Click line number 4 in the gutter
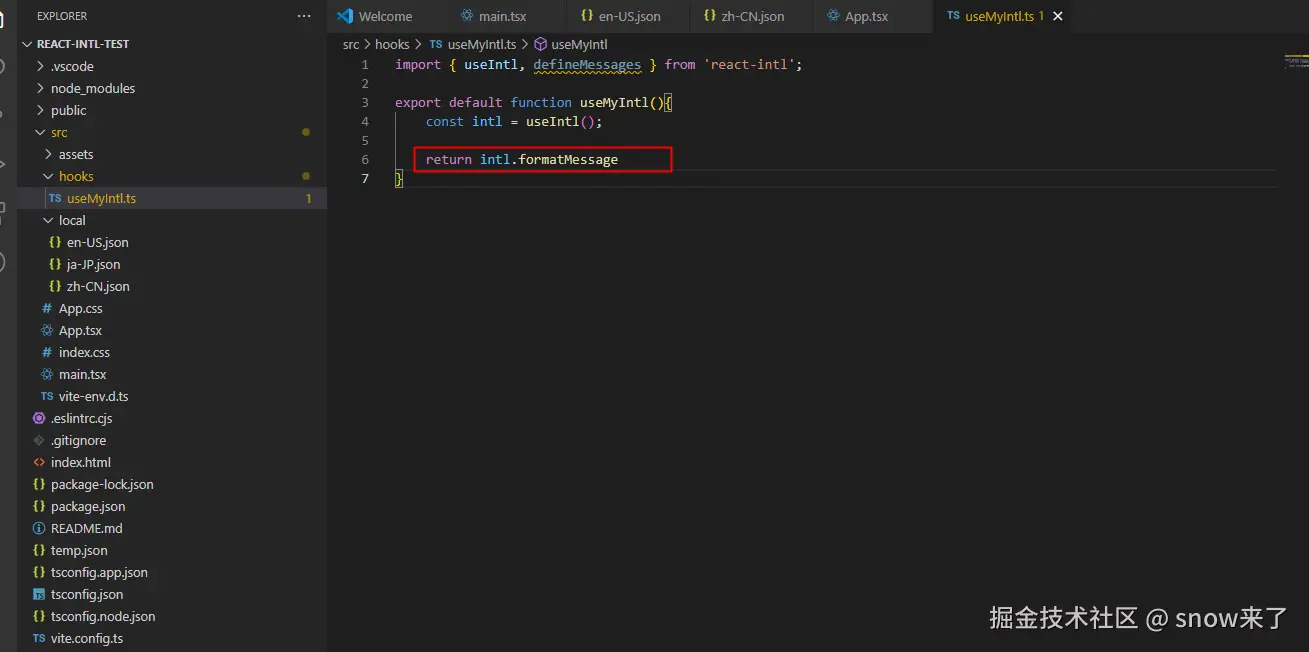This screenshot has height=652, width=1309. (365, 121)
